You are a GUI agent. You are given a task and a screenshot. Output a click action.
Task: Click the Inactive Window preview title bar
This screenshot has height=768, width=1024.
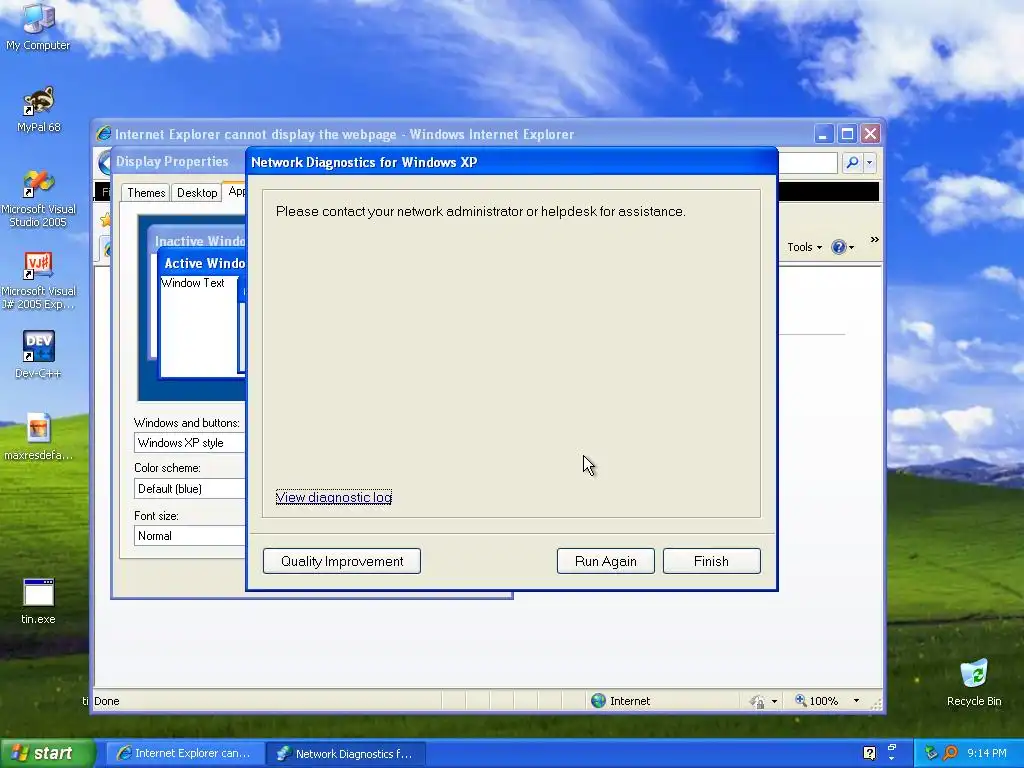pos(199,240)
